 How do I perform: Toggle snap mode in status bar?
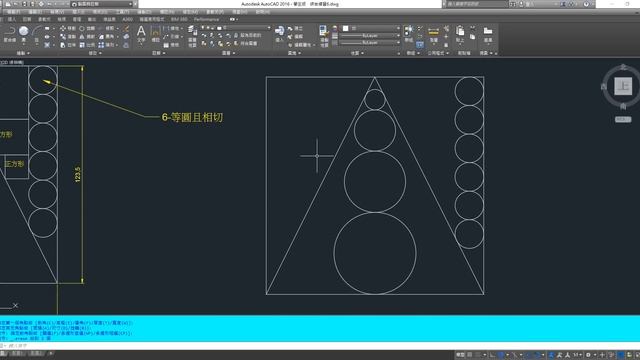tap(478, 355)
